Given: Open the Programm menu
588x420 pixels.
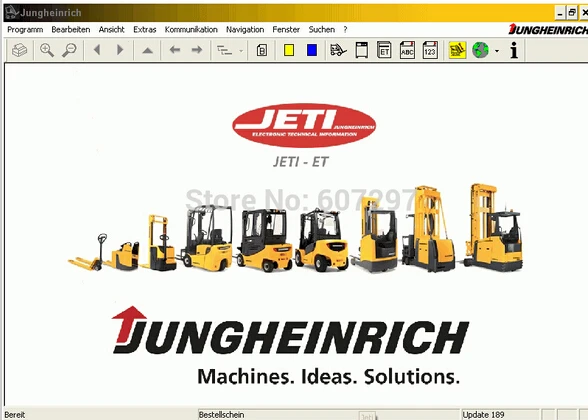Looking at the screenshot, I should [25, 30].
